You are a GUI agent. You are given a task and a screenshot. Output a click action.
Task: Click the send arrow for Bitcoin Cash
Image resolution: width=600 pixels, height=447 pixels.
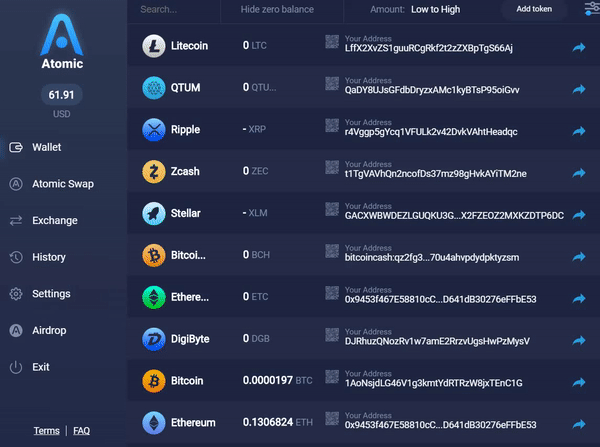579,256
